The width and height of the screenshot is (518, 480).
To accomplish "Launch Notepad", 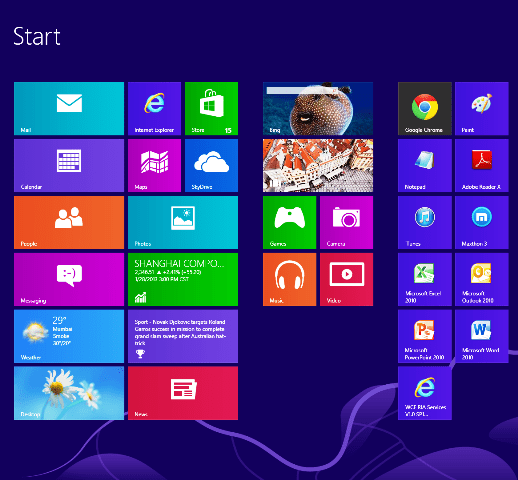I will pyautogui.click(x=425, y=165).
